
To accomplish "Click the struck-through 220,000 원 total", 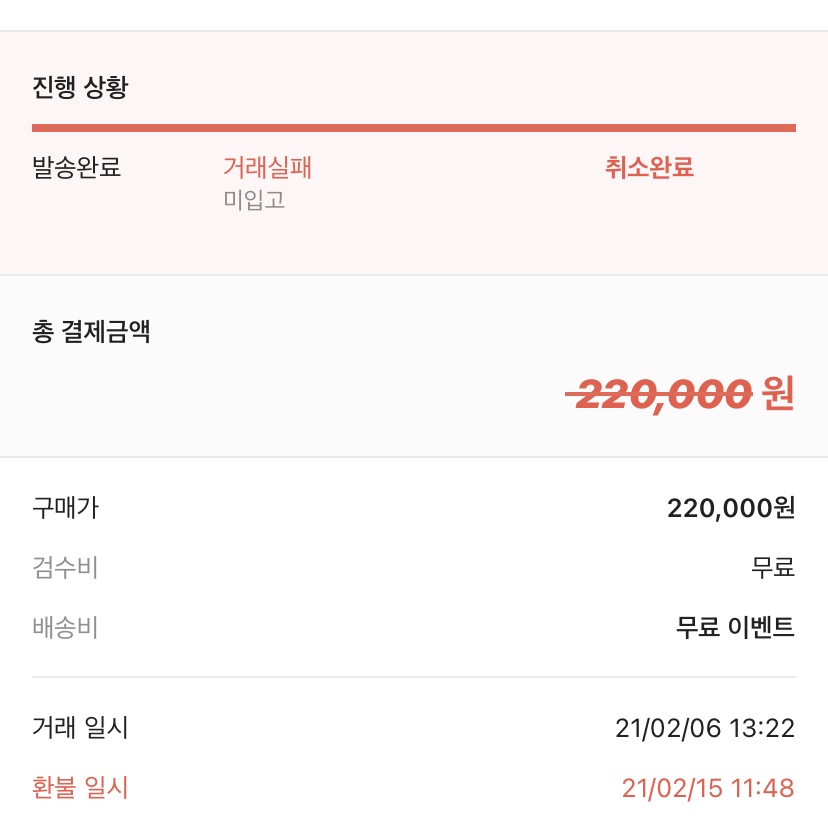I will pyautogui.click(x=680, y=394).
